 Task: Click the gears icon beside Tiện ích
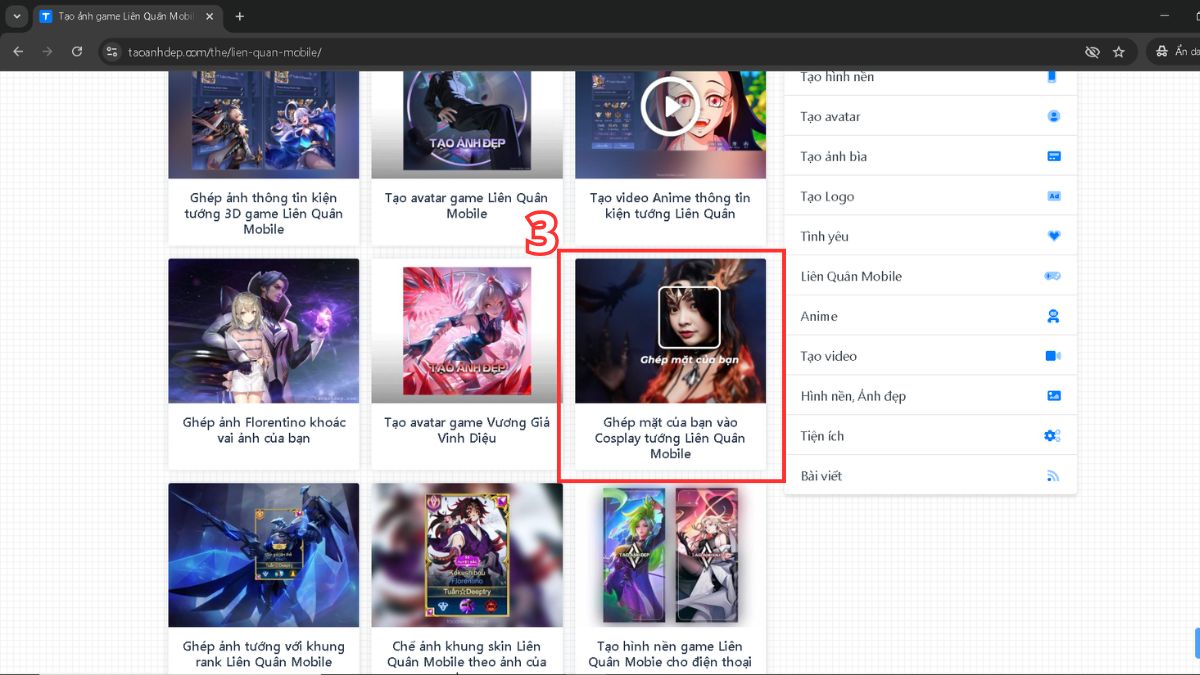tap(1052, 436)
